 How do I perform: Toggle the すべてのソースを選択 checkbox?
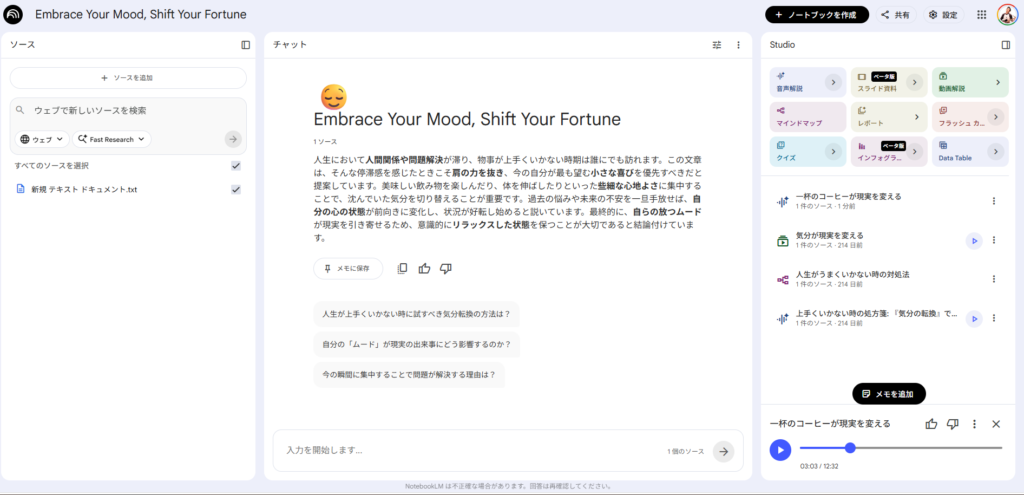[236, 166]
